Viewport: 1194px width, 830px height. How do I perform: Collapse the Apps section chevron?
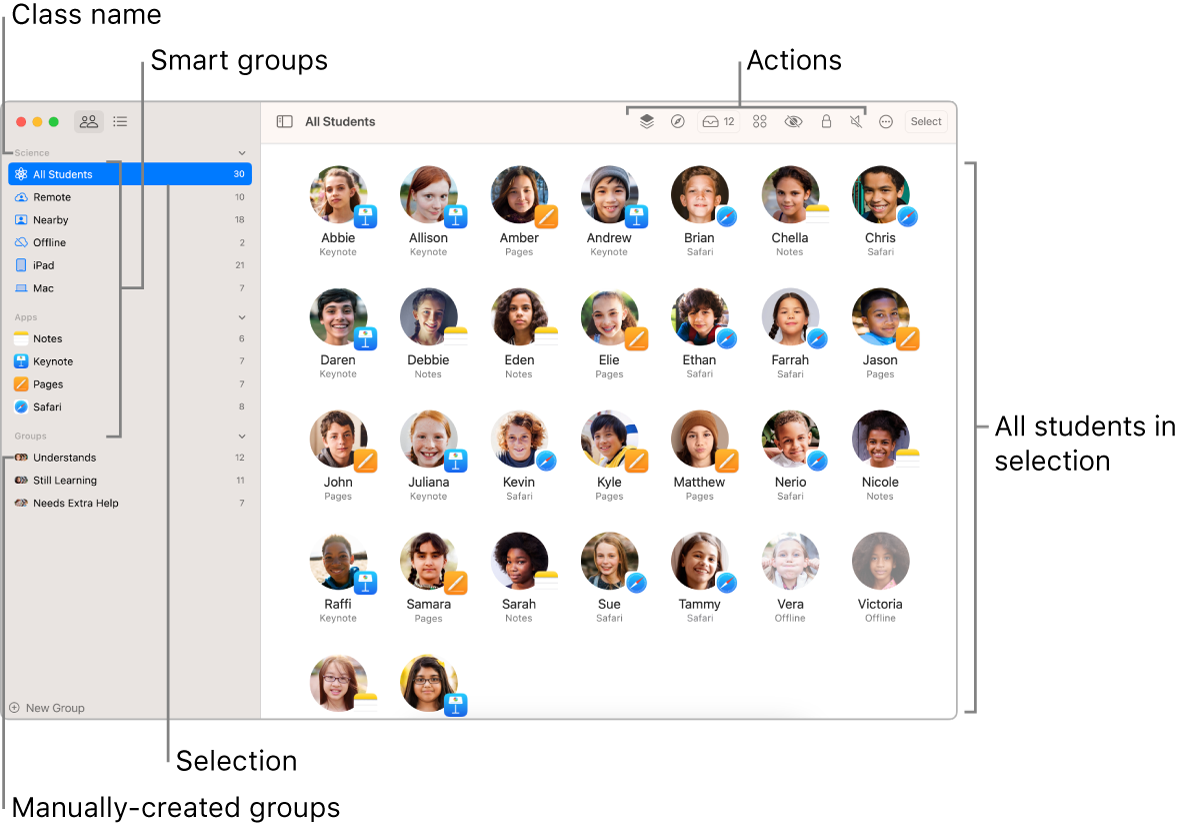(242, 316)
